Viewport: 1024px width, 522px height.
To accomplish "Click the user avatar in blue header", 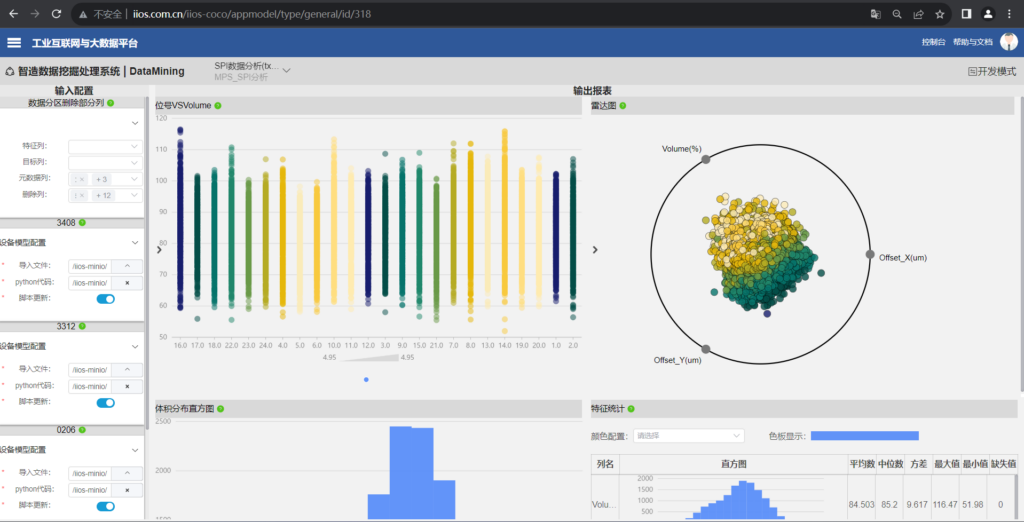I will [x=1008, y=42].
